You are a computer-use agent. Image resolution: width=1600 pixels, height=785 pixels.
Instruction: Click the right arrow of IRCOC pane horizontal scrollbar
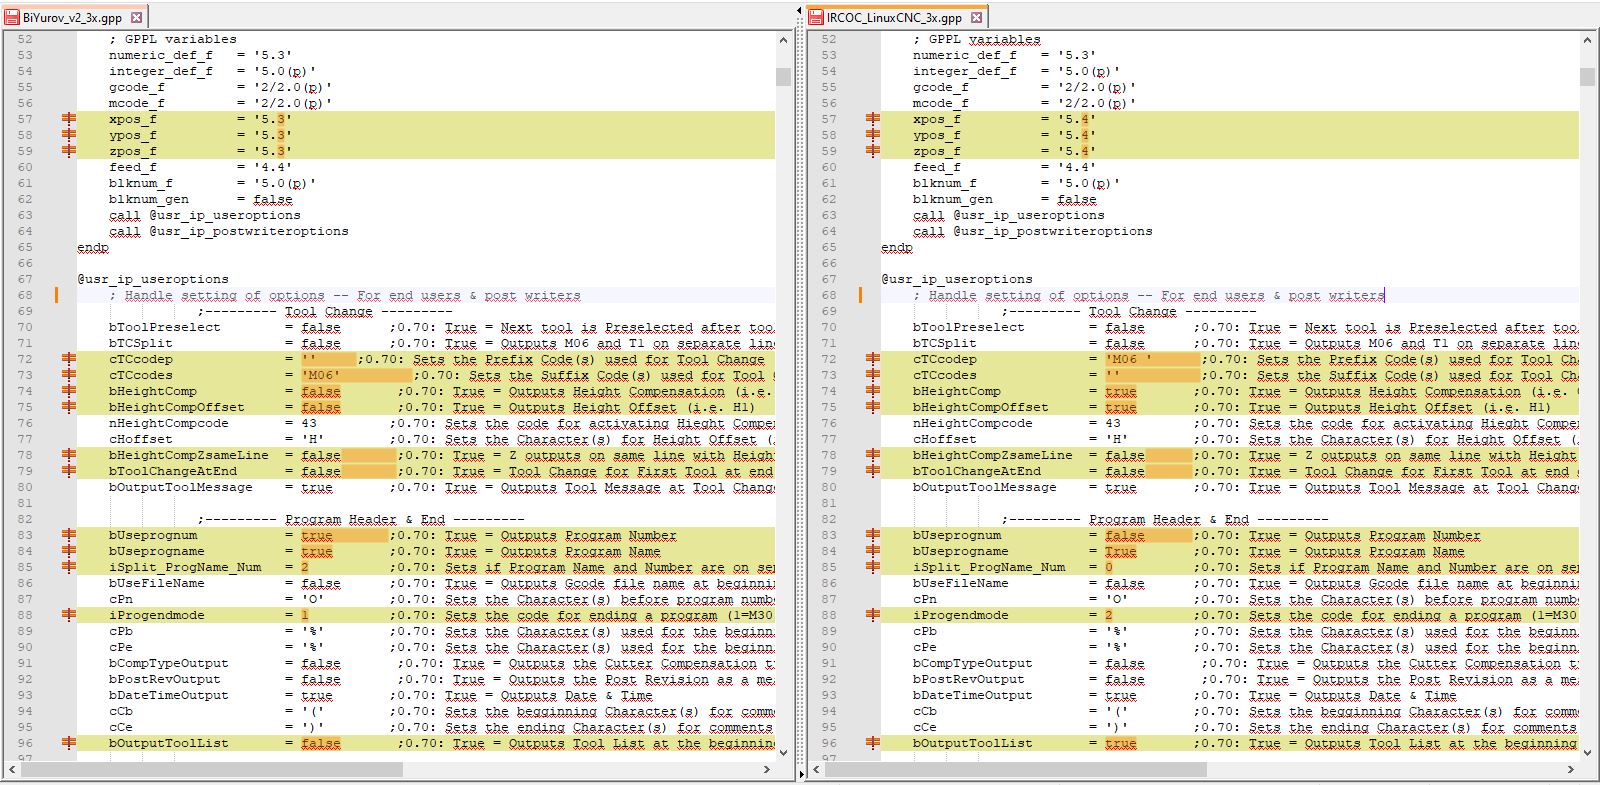pos(1571,770)
